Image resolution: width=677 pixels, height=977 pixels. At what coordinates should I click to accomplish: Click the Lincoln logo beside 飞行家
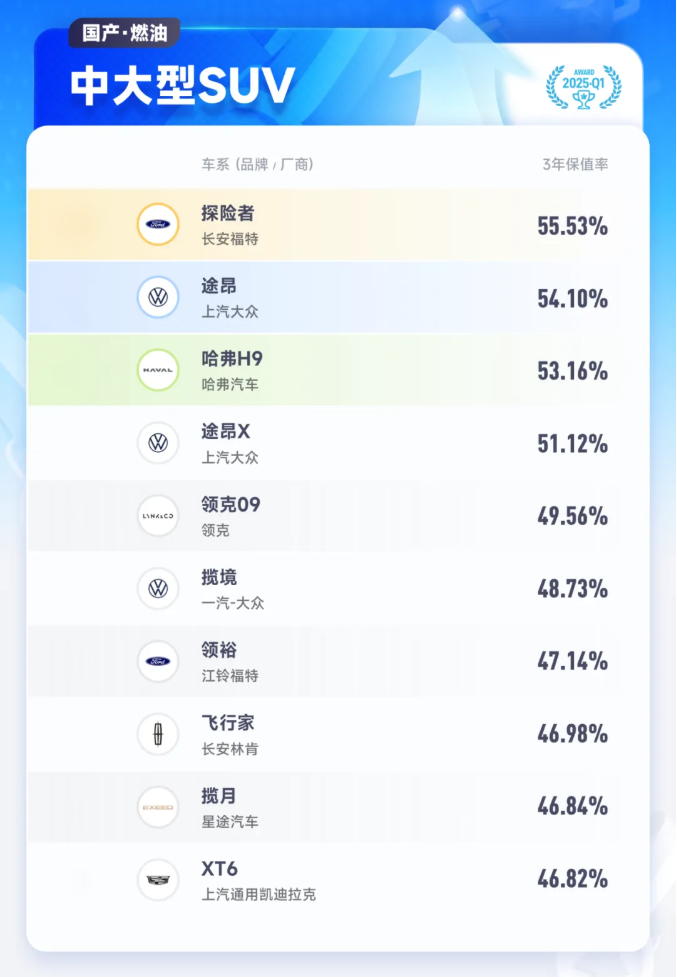pyautogui.click(x=158, y=734)
